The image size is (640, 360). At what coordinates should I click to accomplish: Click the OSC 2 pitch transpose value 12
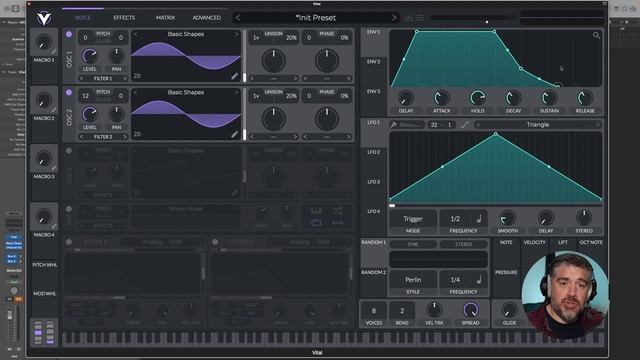point(85,96)
